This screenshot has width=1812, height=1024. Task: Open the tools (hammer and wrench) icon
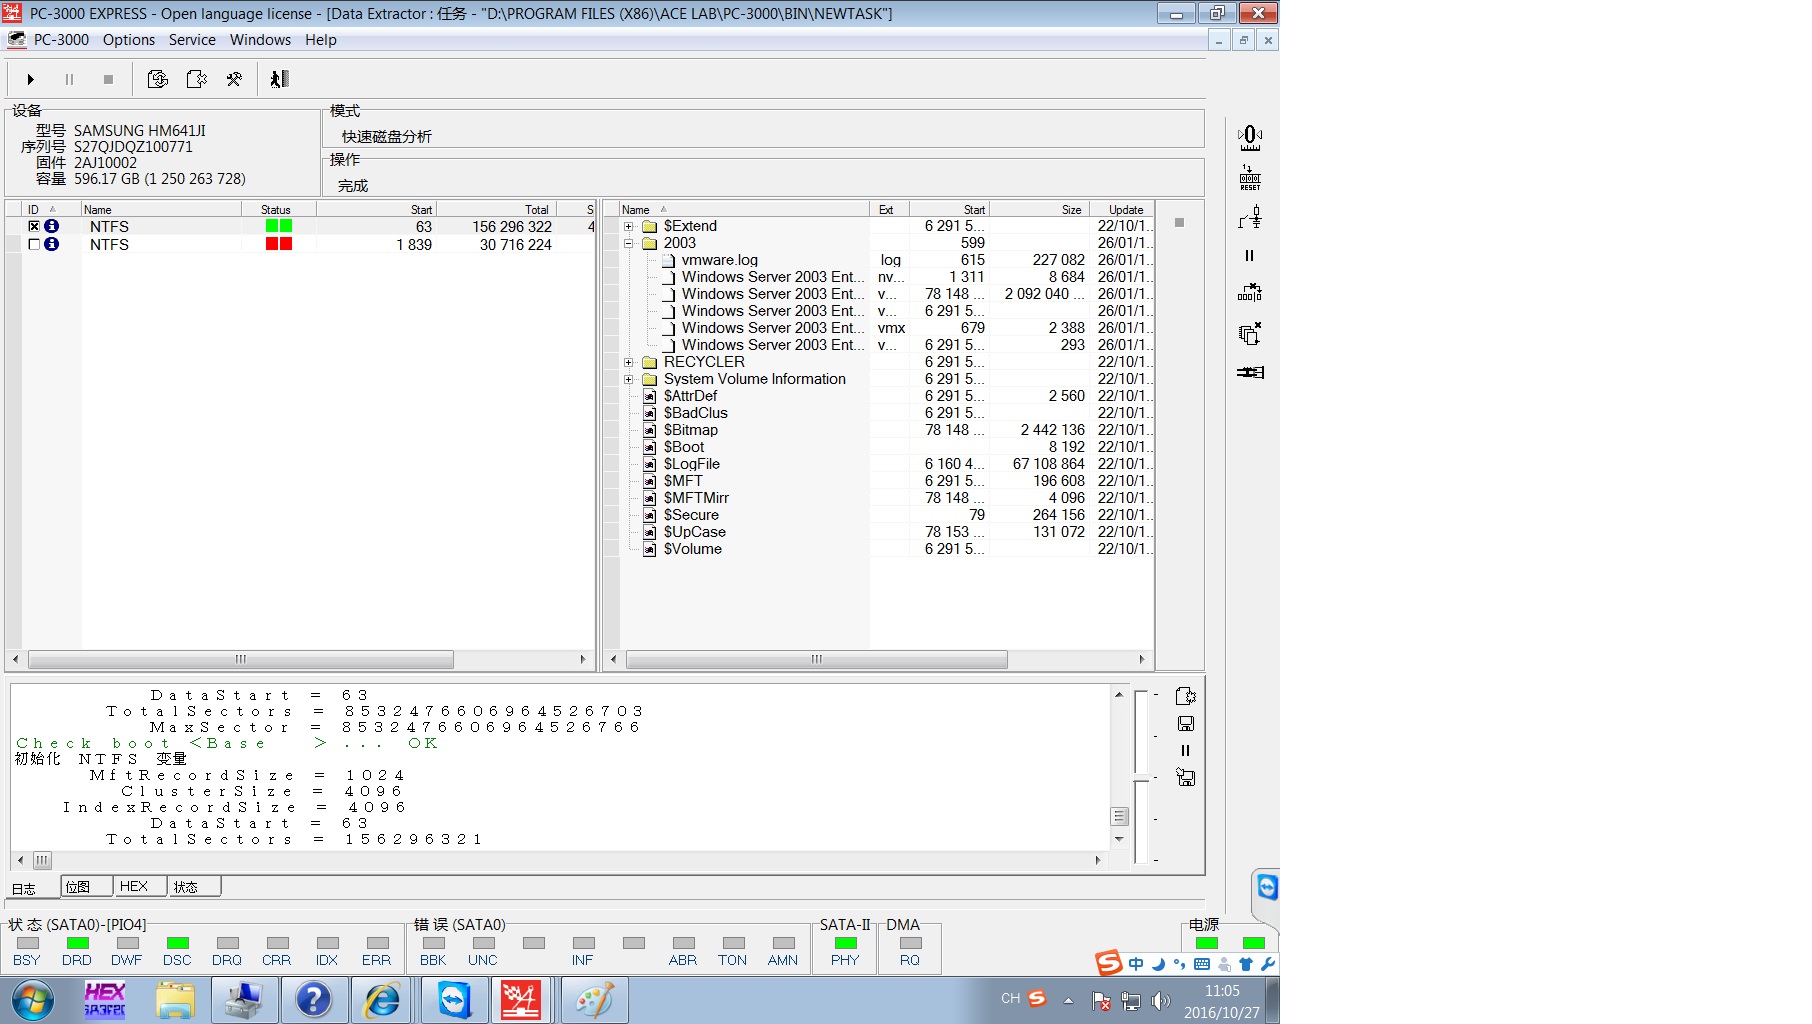tap(234, 79)
